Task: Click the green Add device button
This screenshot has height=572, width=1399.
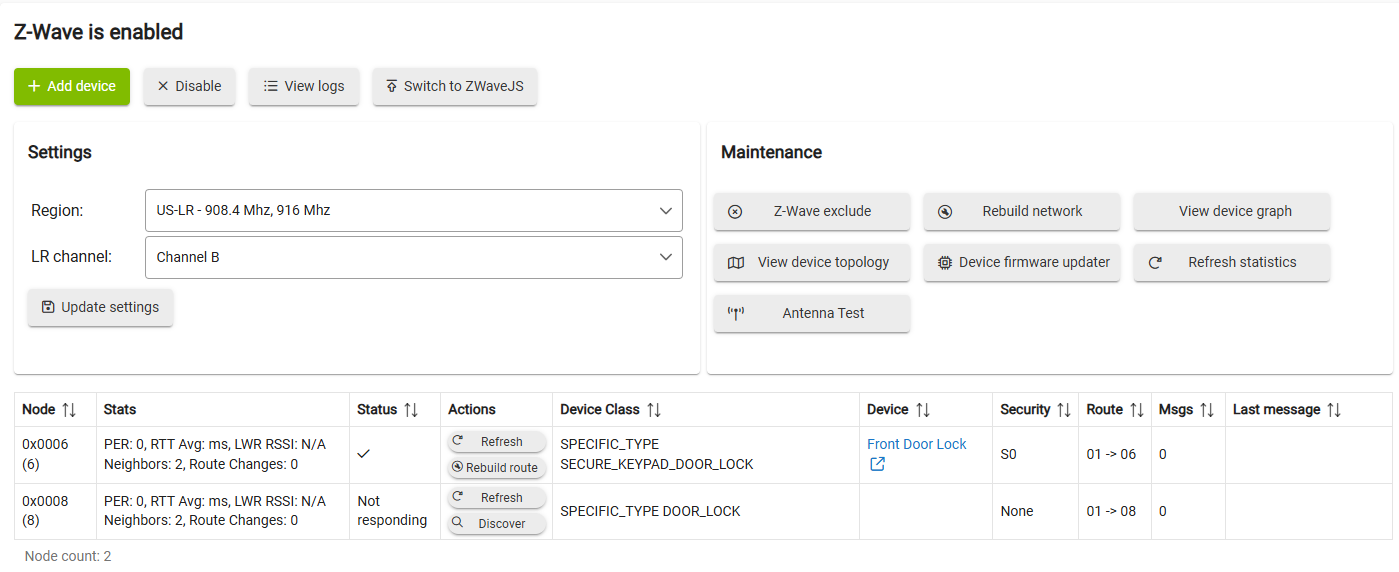Action: pyautogui.click(x=72, y=86)
